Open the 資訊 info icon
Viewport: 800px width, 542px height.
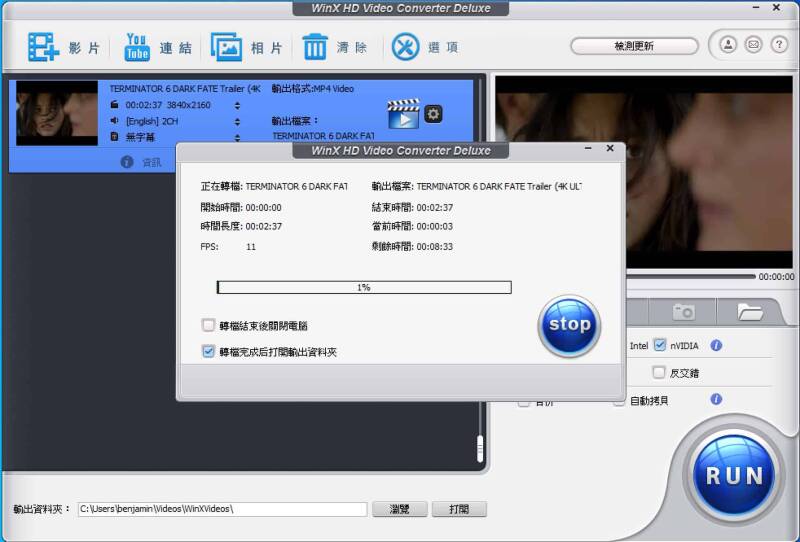click(127, 162)
